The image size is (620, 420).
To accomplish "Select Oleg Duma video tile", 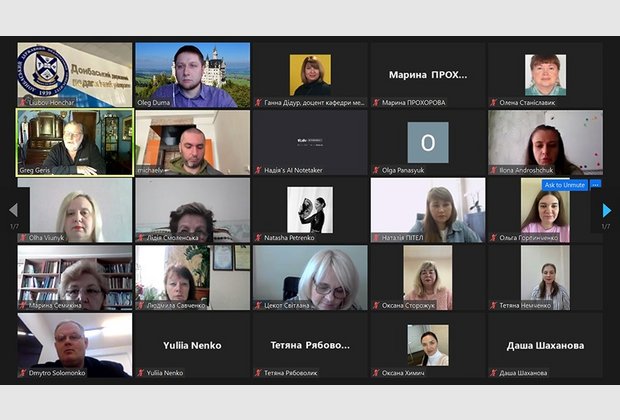I will (193, 75).
